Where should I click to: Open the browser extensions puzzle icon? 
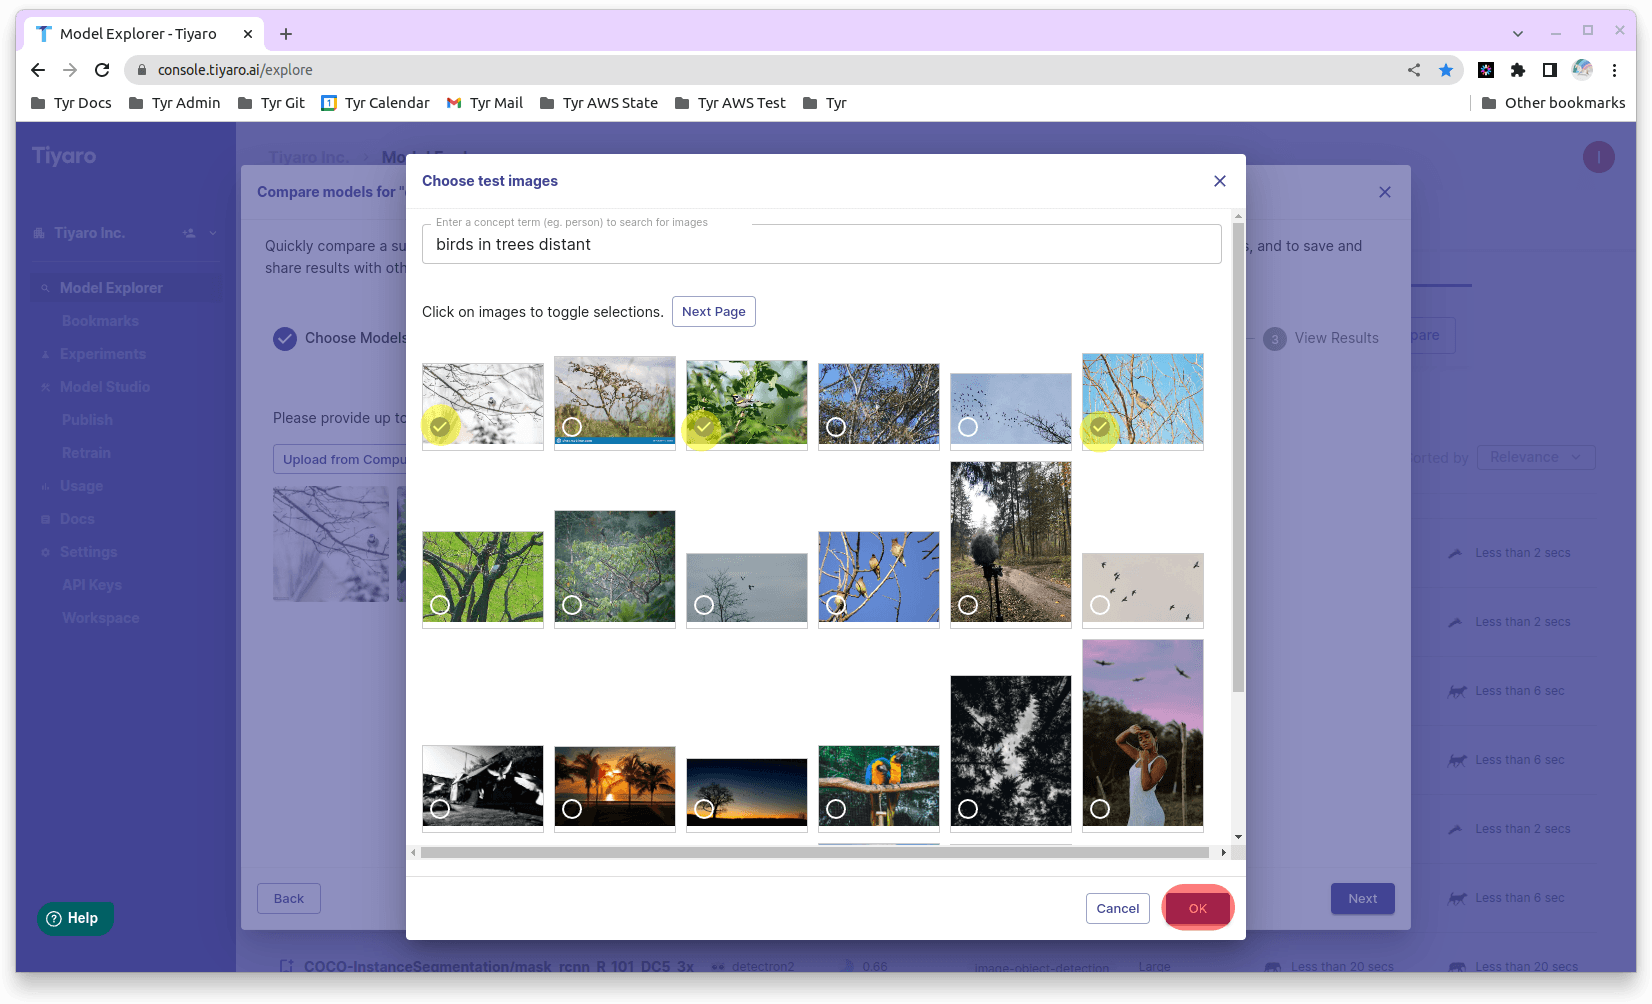click(x=1518, y=70)
